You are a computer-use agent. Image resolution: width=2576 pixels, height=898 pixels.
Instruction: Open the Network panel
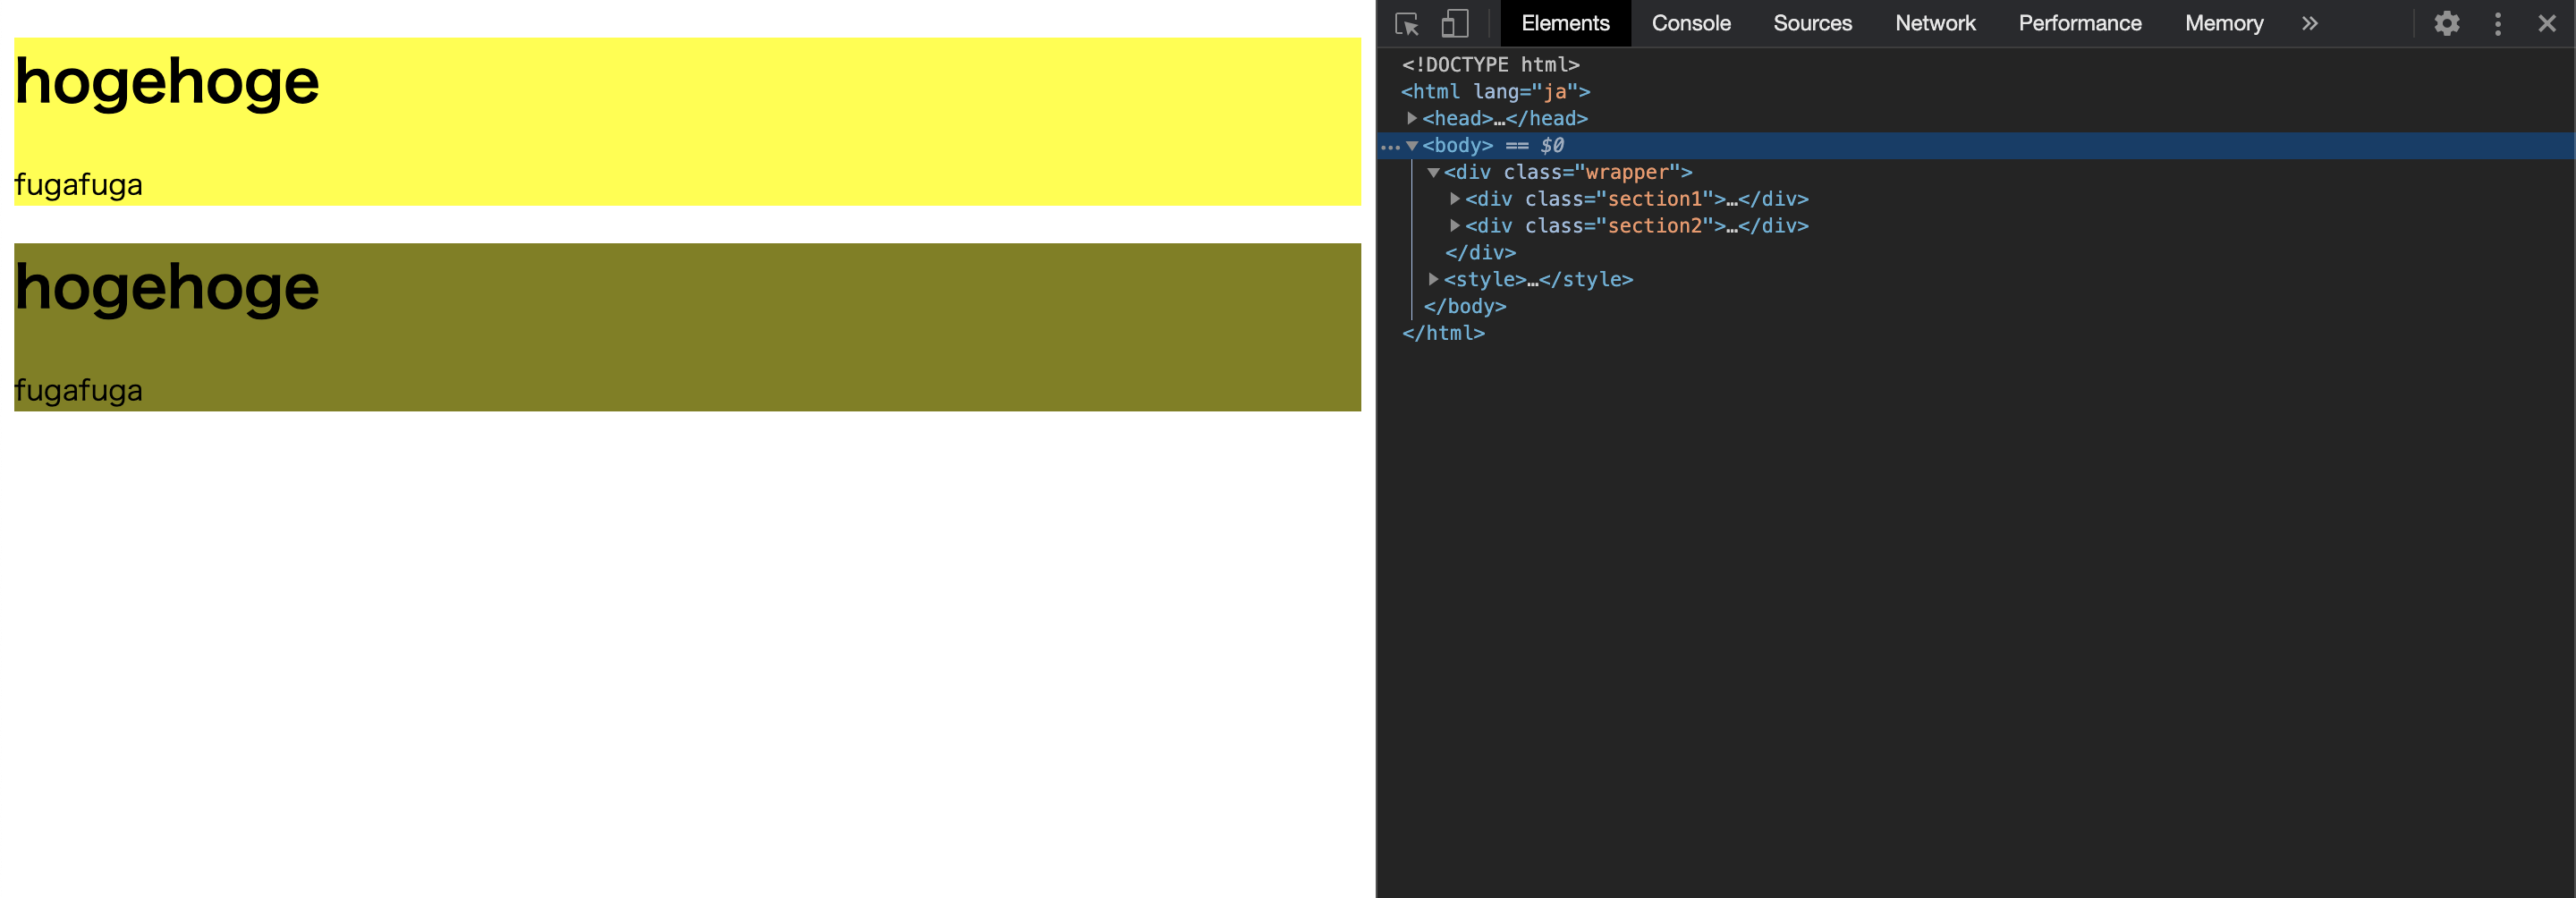(1935, 23)
